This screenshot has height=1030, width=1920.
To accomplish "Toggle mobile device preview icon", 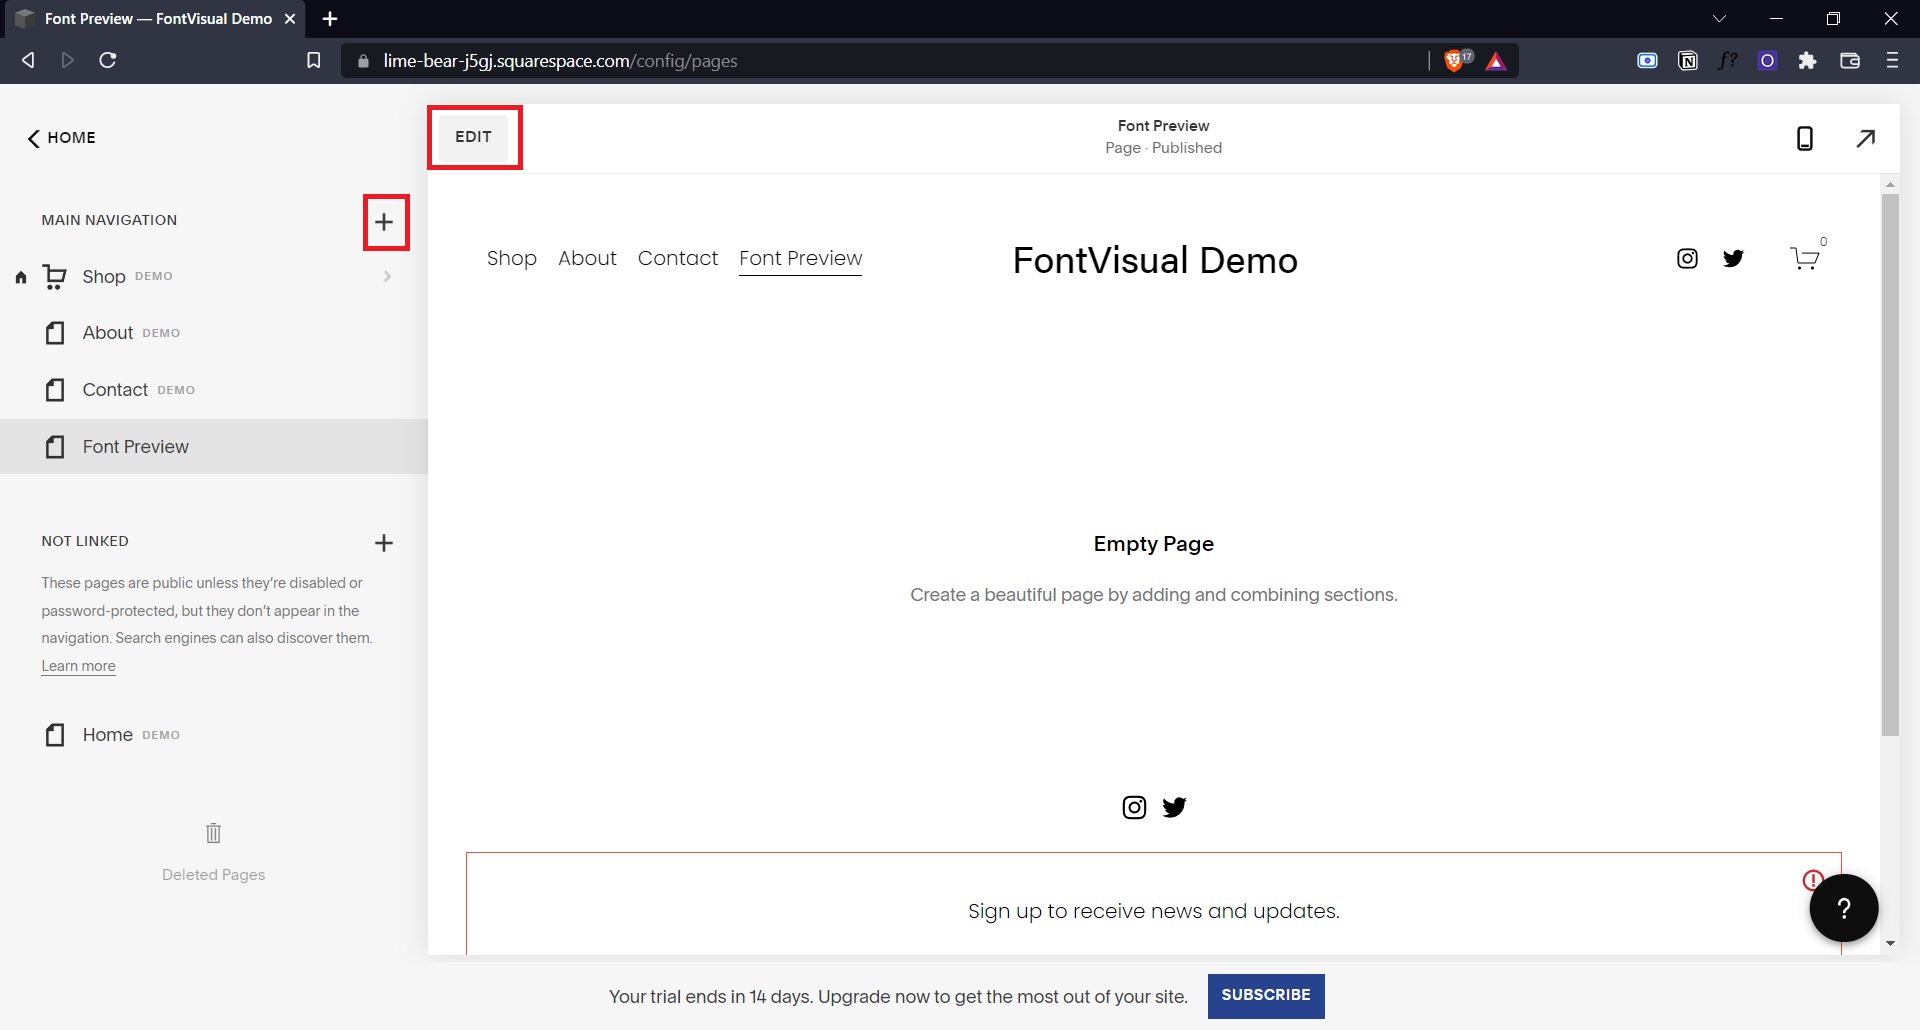I will pos(1805,138).
